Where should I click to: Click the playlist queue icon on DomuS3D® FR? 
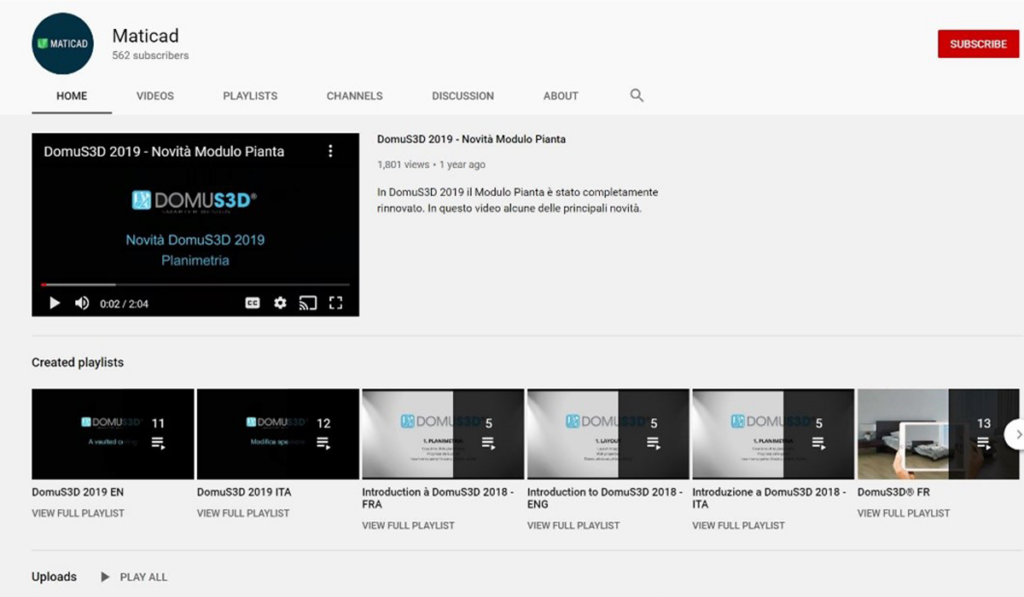[x=984, y=444]
